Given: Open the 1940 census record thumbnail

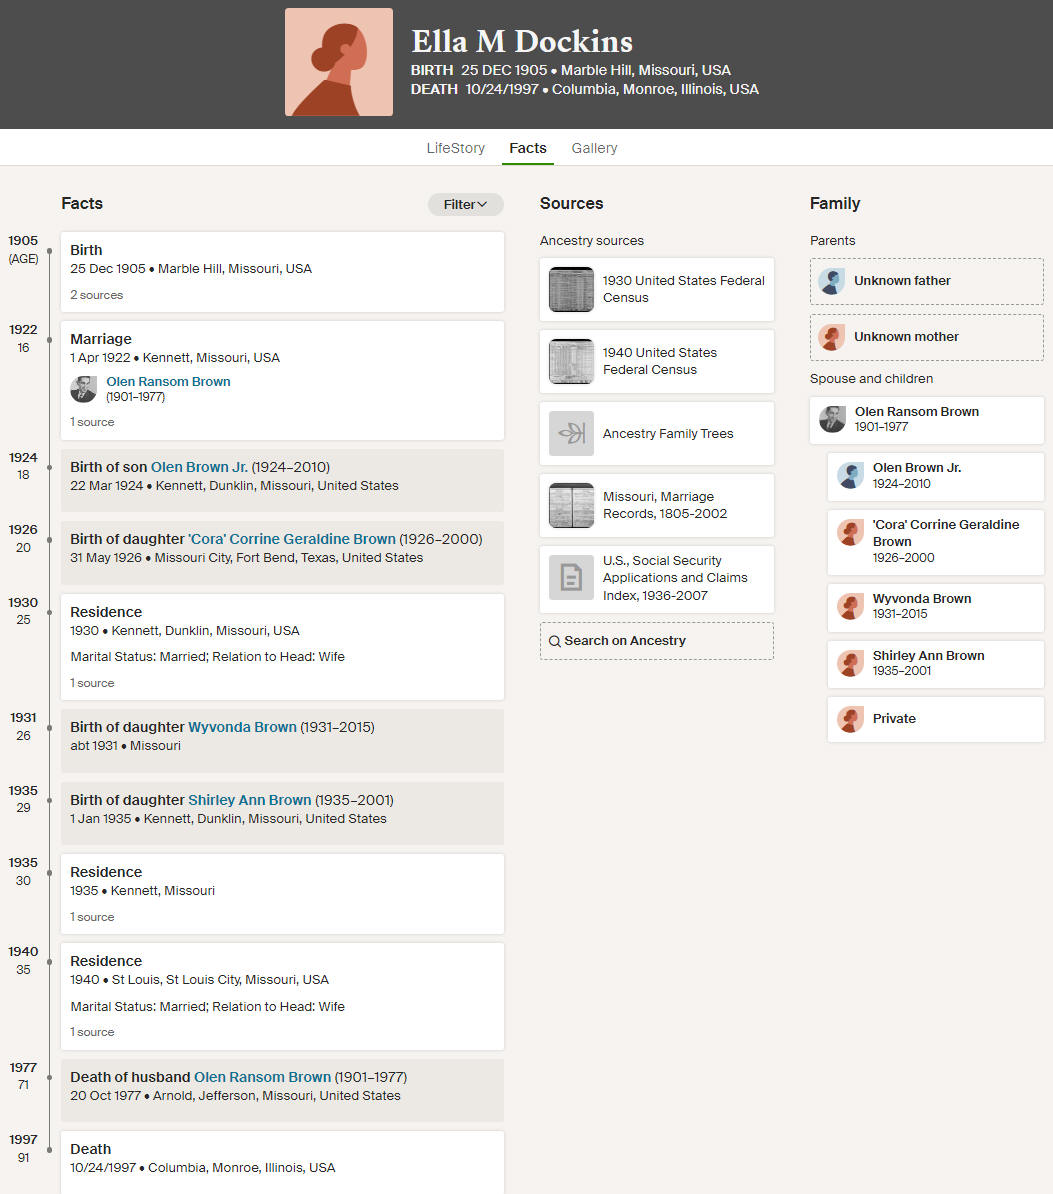Looking at the screenshot, I should 571,361.
